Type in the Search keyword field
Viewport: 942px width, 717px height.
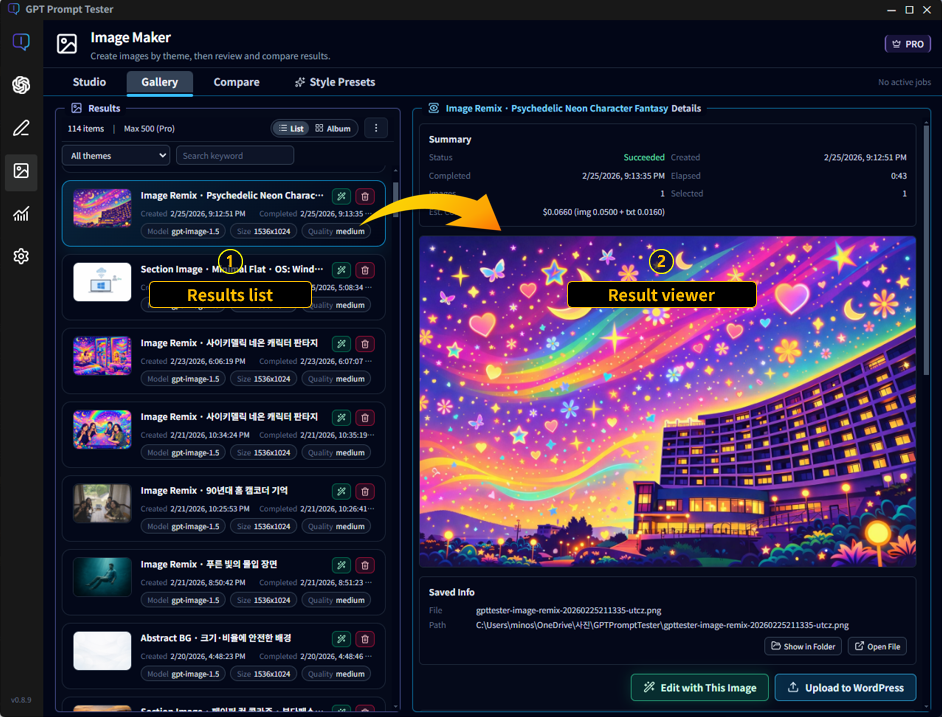pos(235,155)
